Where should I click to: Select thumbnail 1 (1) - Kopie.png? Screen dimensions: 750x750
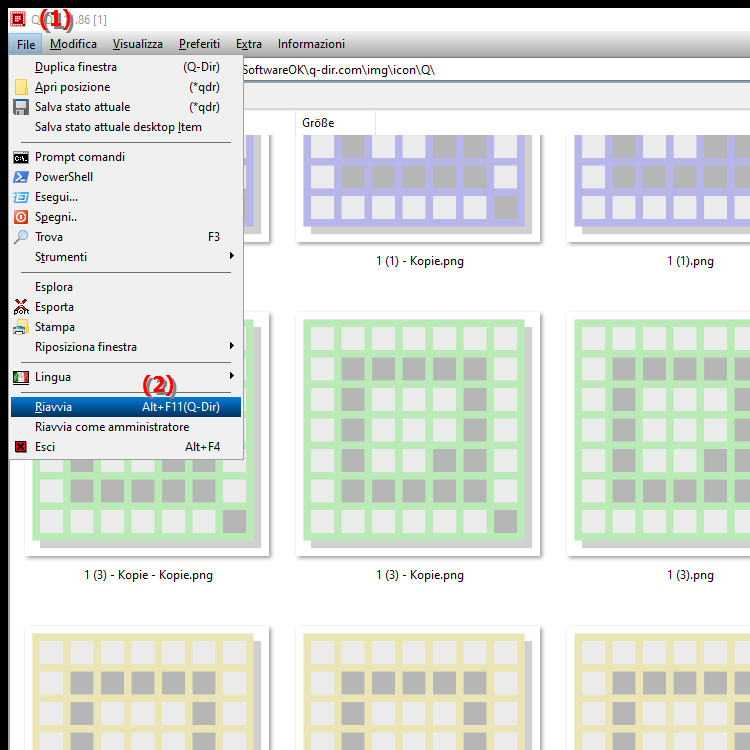418,189
